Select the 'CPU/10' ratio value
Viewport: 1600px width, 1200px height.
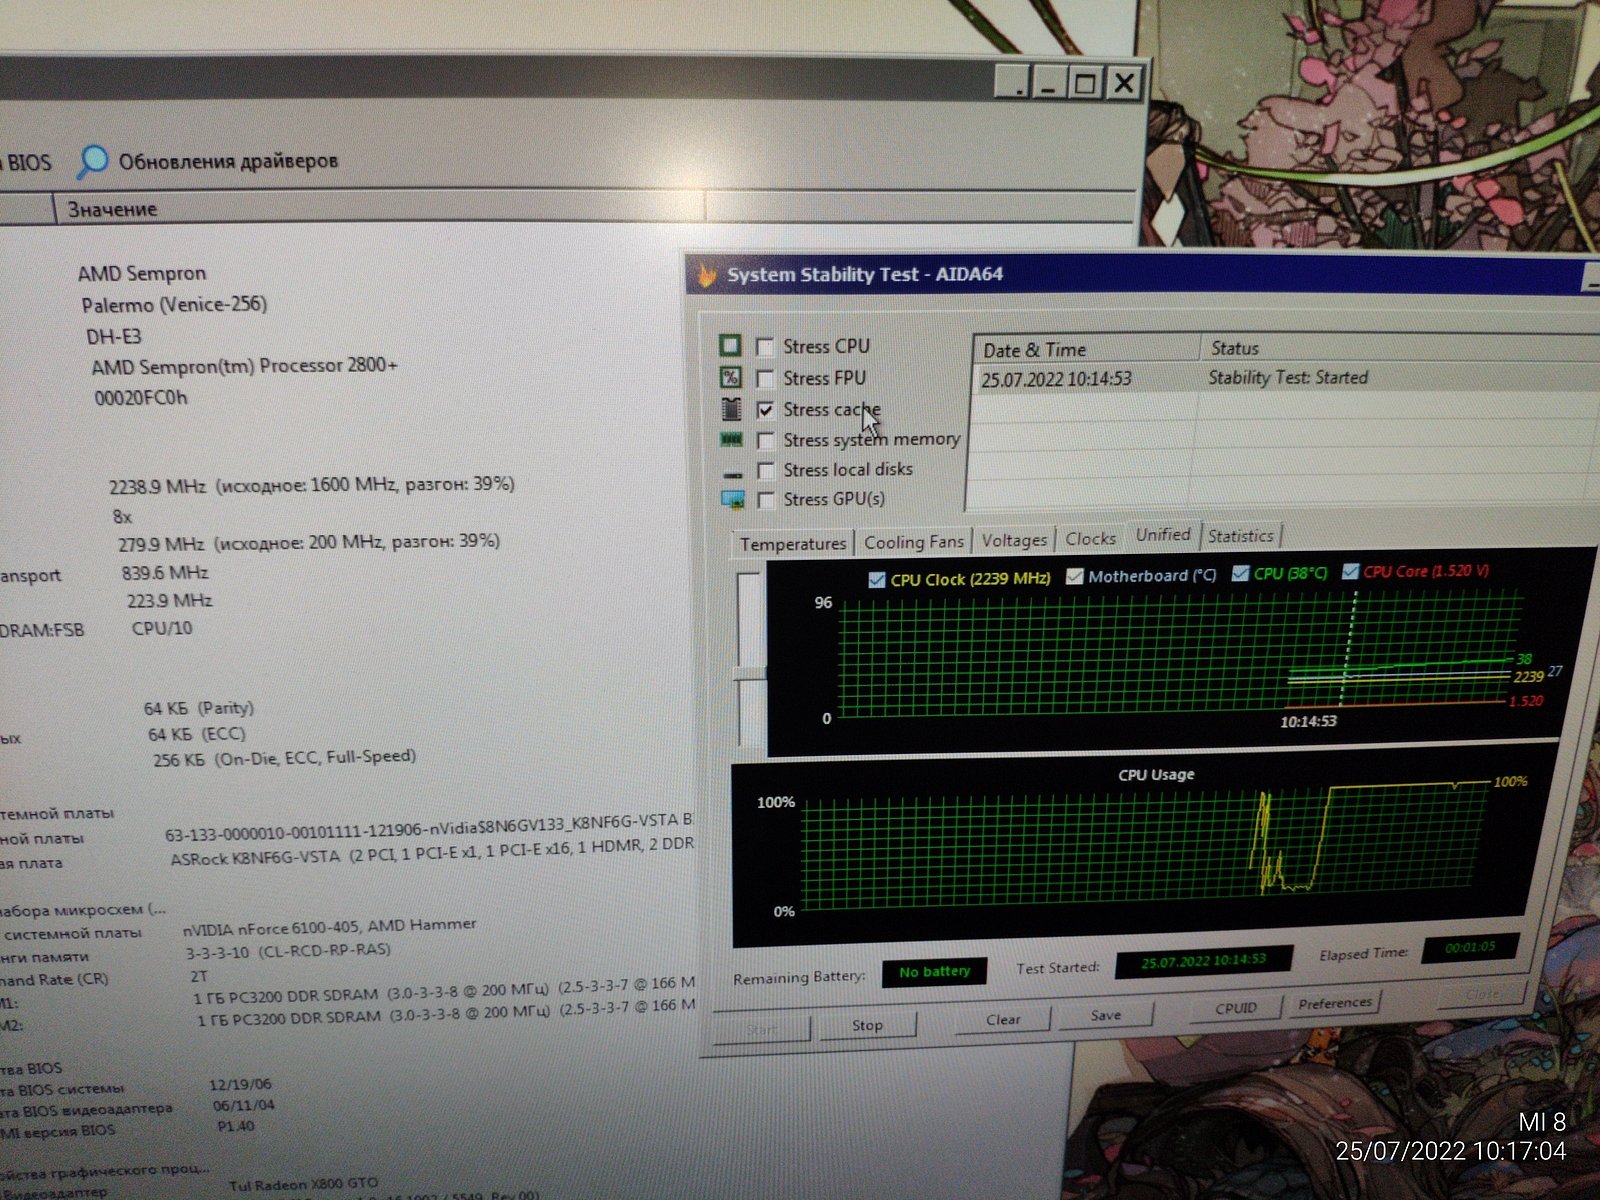tap(162, 629)
